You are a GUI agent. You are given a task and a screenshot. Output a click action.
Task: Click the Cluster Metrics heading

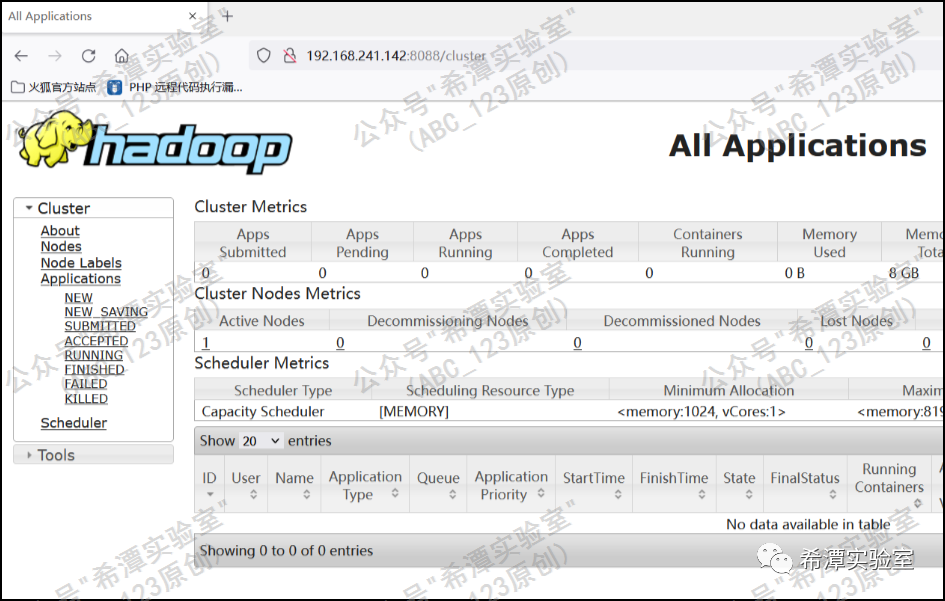pos(251,207)
